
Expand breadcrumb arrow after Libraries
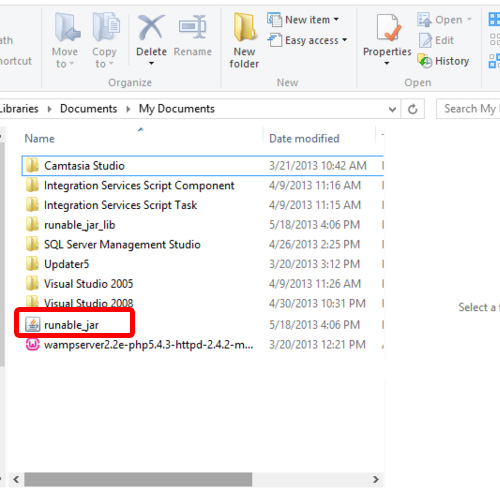(x=49, y=109)
